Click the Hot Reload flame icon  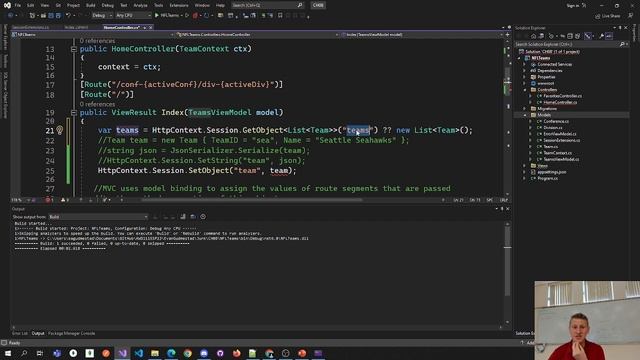click(195, 16)
